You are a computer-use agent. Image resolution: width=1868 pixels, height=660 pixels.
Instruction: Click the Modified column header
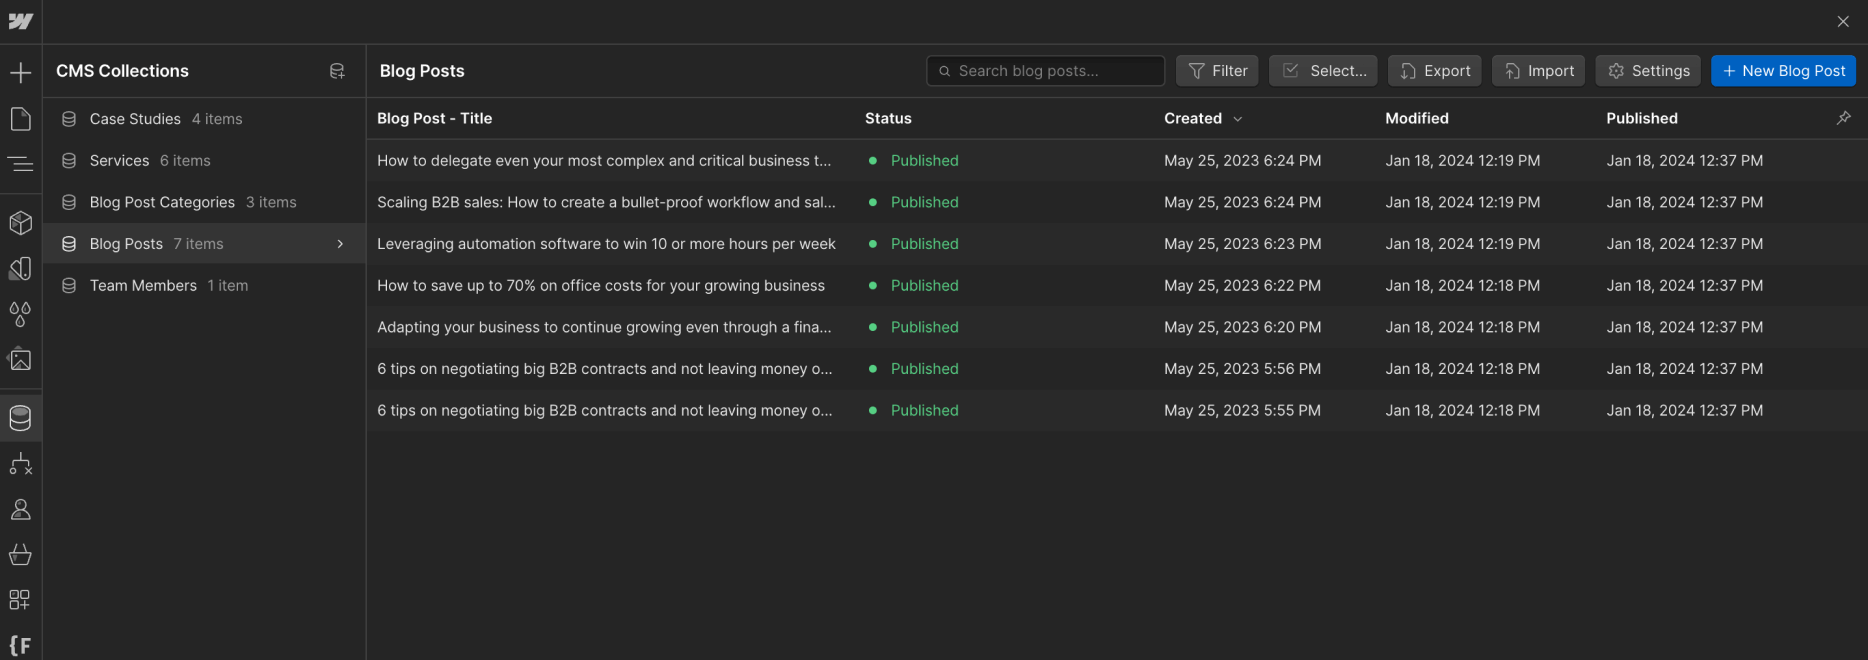click(x=1417, y=118)
